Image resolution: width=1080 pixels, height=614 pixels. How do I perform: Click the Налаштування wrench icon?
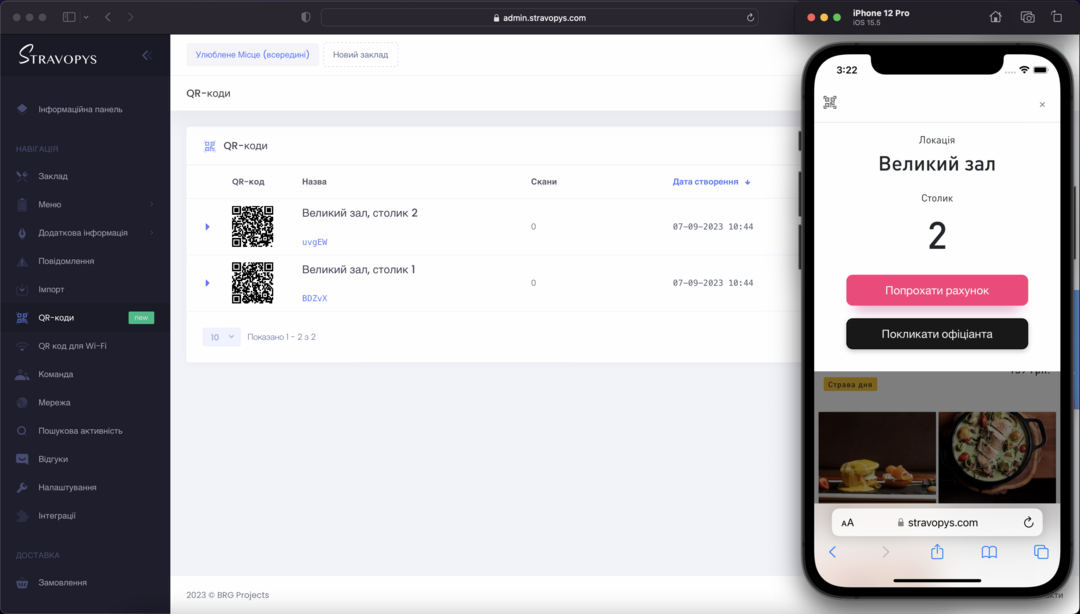[x=22, y=487]
